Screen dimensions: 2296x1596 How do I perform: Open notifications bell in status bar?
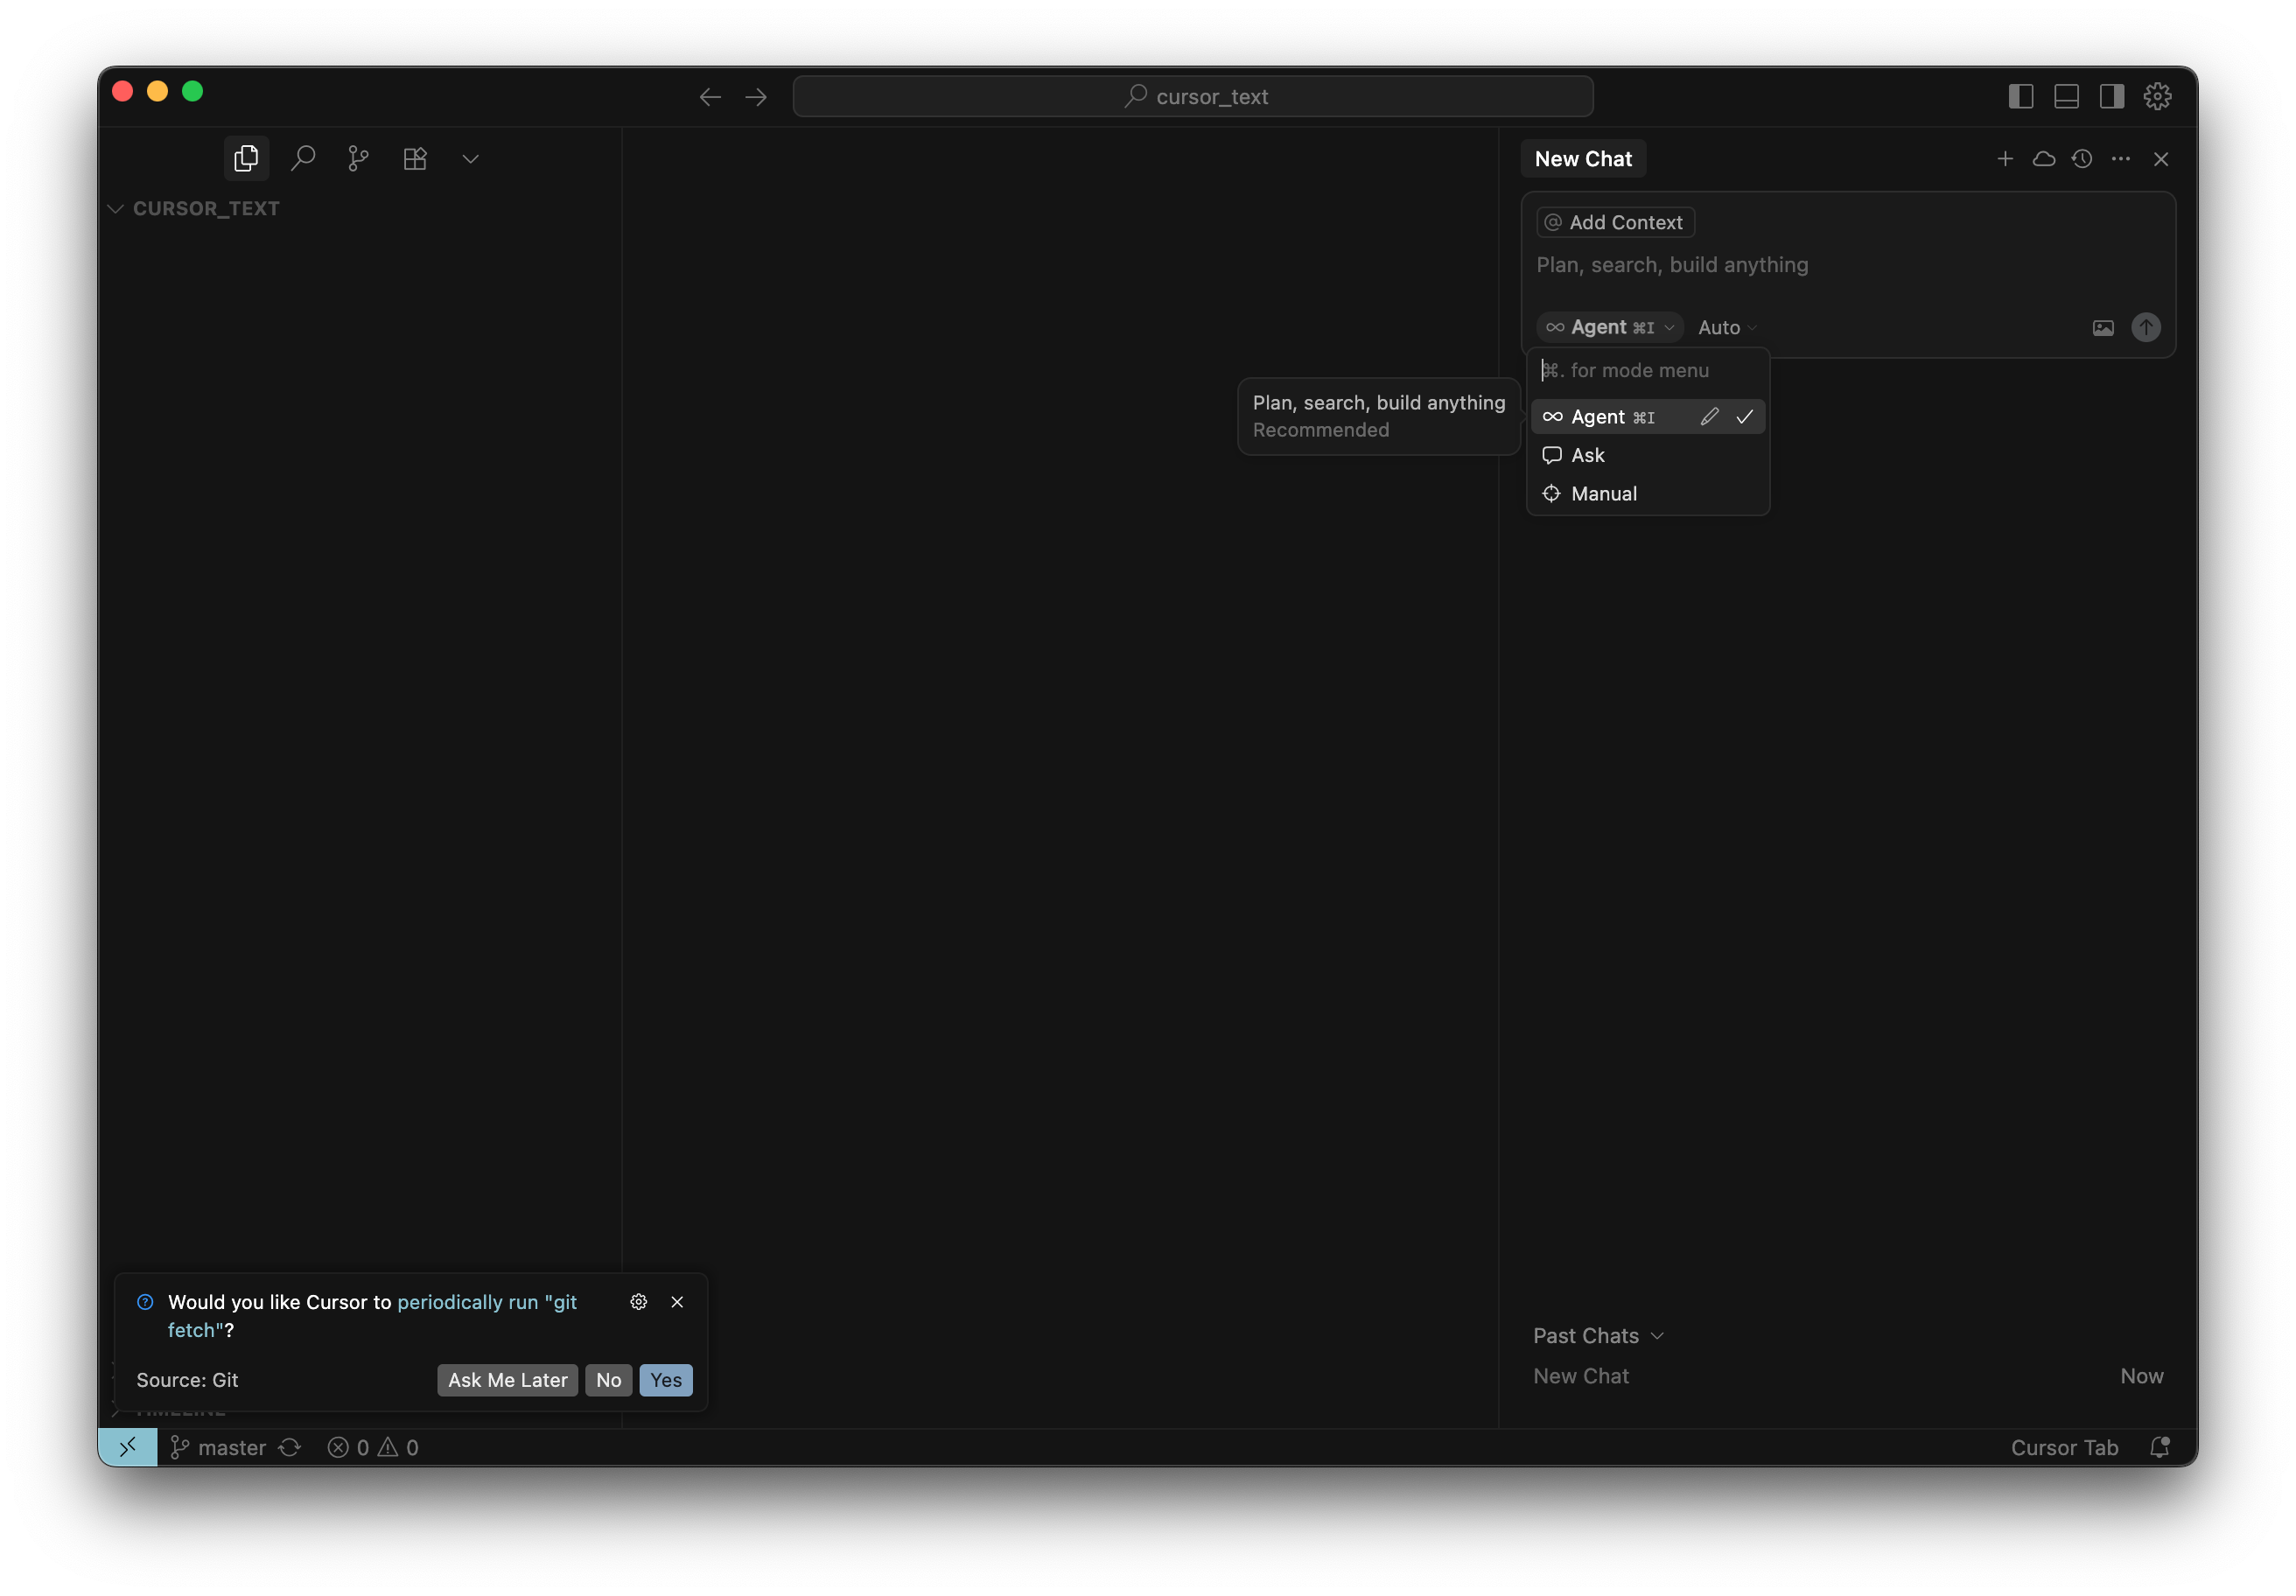click(2160, 1448)
